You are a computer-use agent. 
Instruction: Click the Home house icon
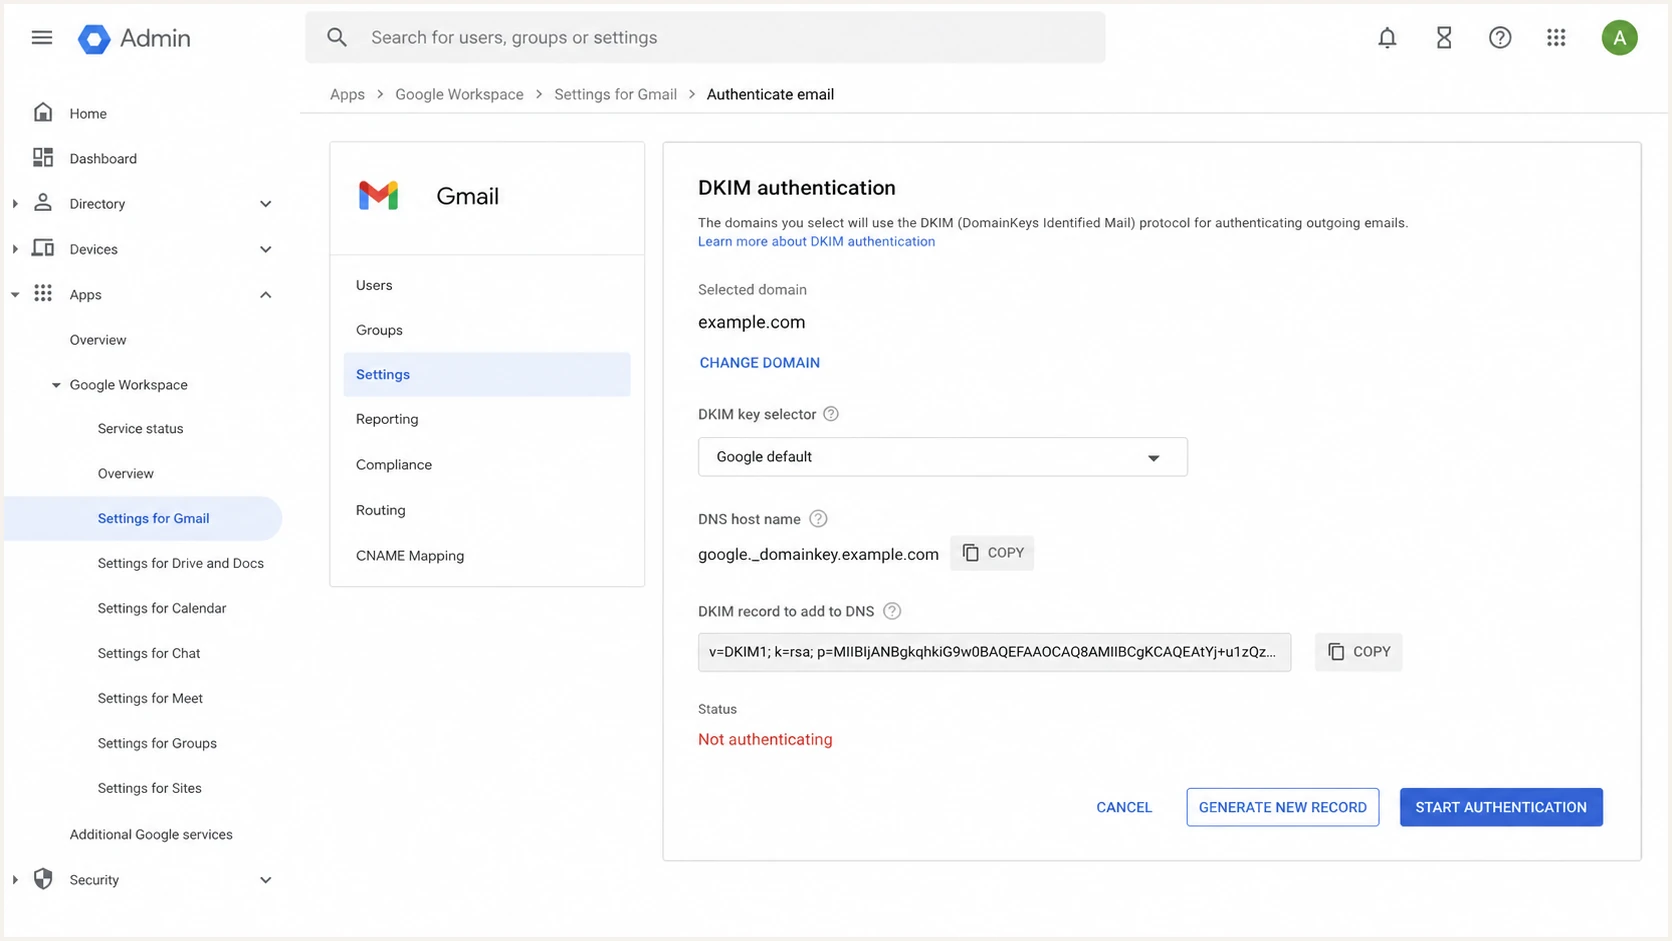point(43,112)
